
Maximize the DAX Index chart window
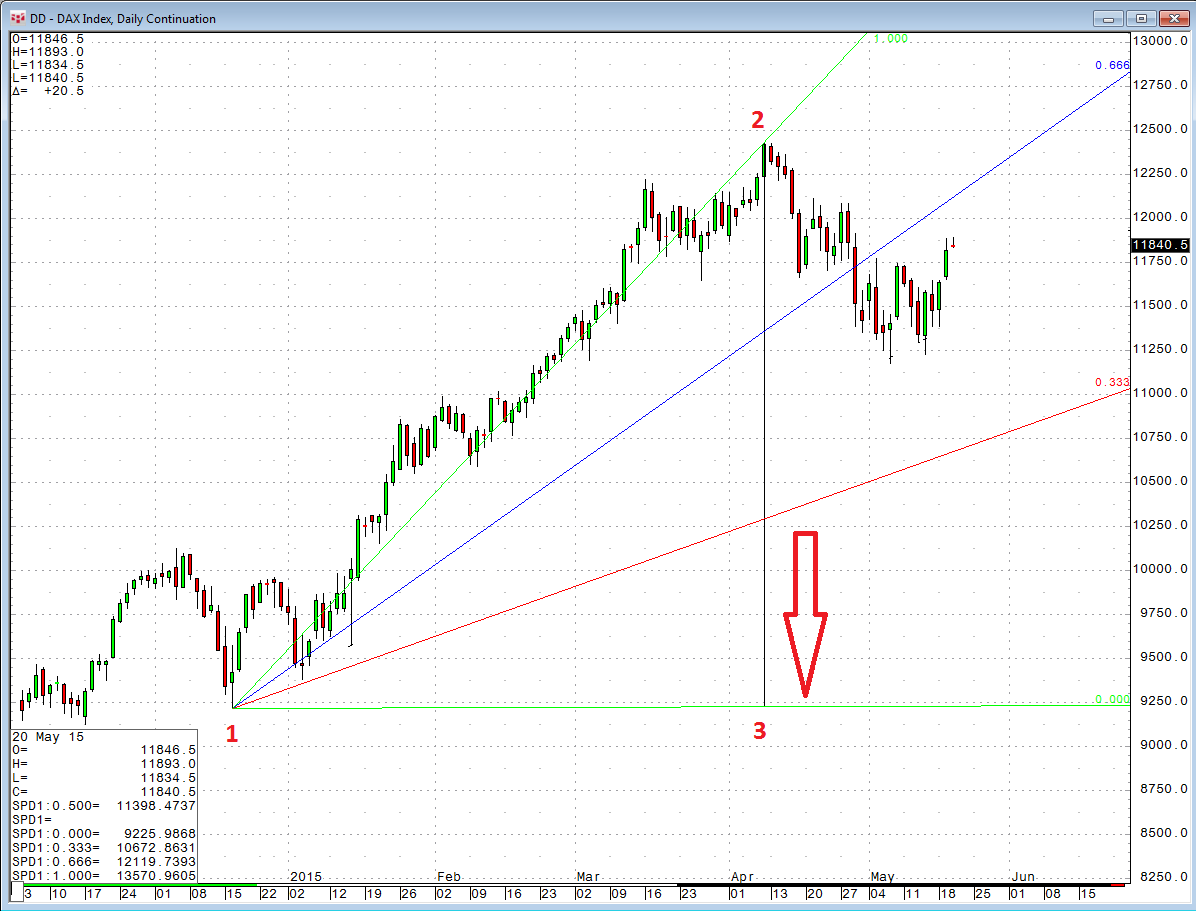point(1142,18)
